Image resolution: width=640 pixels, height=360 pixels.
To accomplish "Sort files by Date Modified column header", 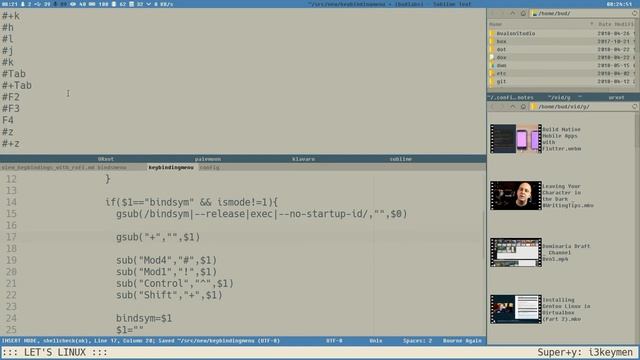I will coord(616,24).
